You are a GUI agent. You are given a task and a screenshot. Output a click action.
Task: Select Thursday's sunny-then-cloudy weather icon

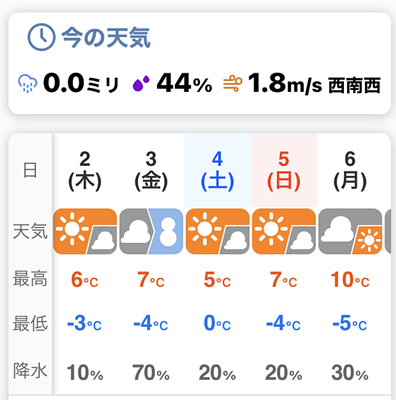point(85,231)
